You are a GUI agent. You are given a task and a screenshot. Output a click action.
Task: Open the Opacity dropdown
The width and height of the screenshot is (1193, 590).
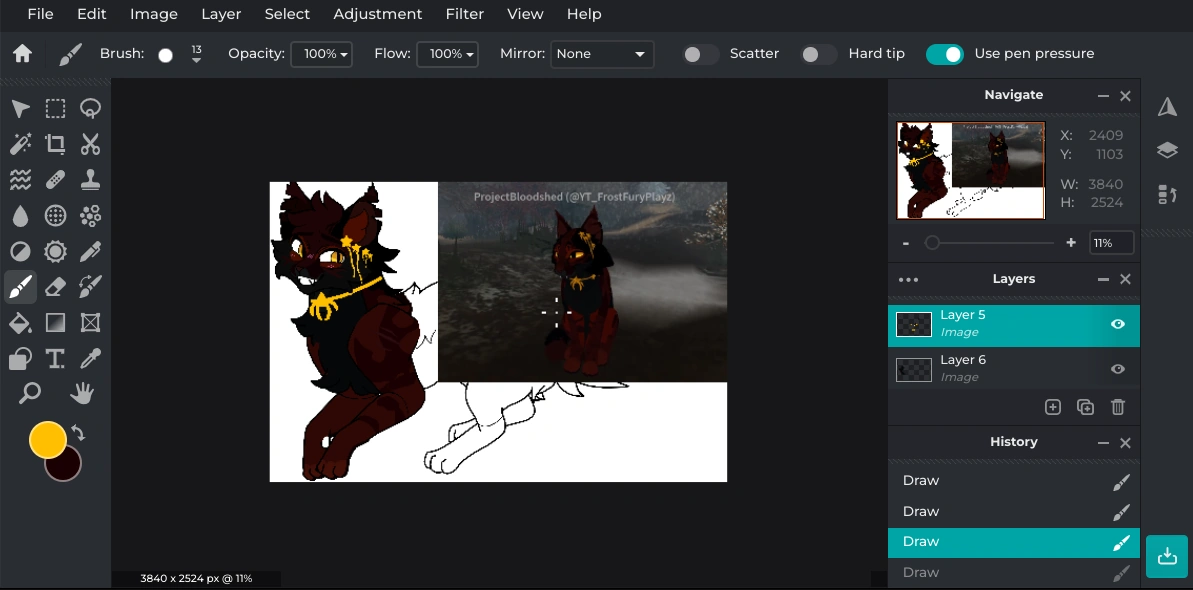(x=321, y=54)
